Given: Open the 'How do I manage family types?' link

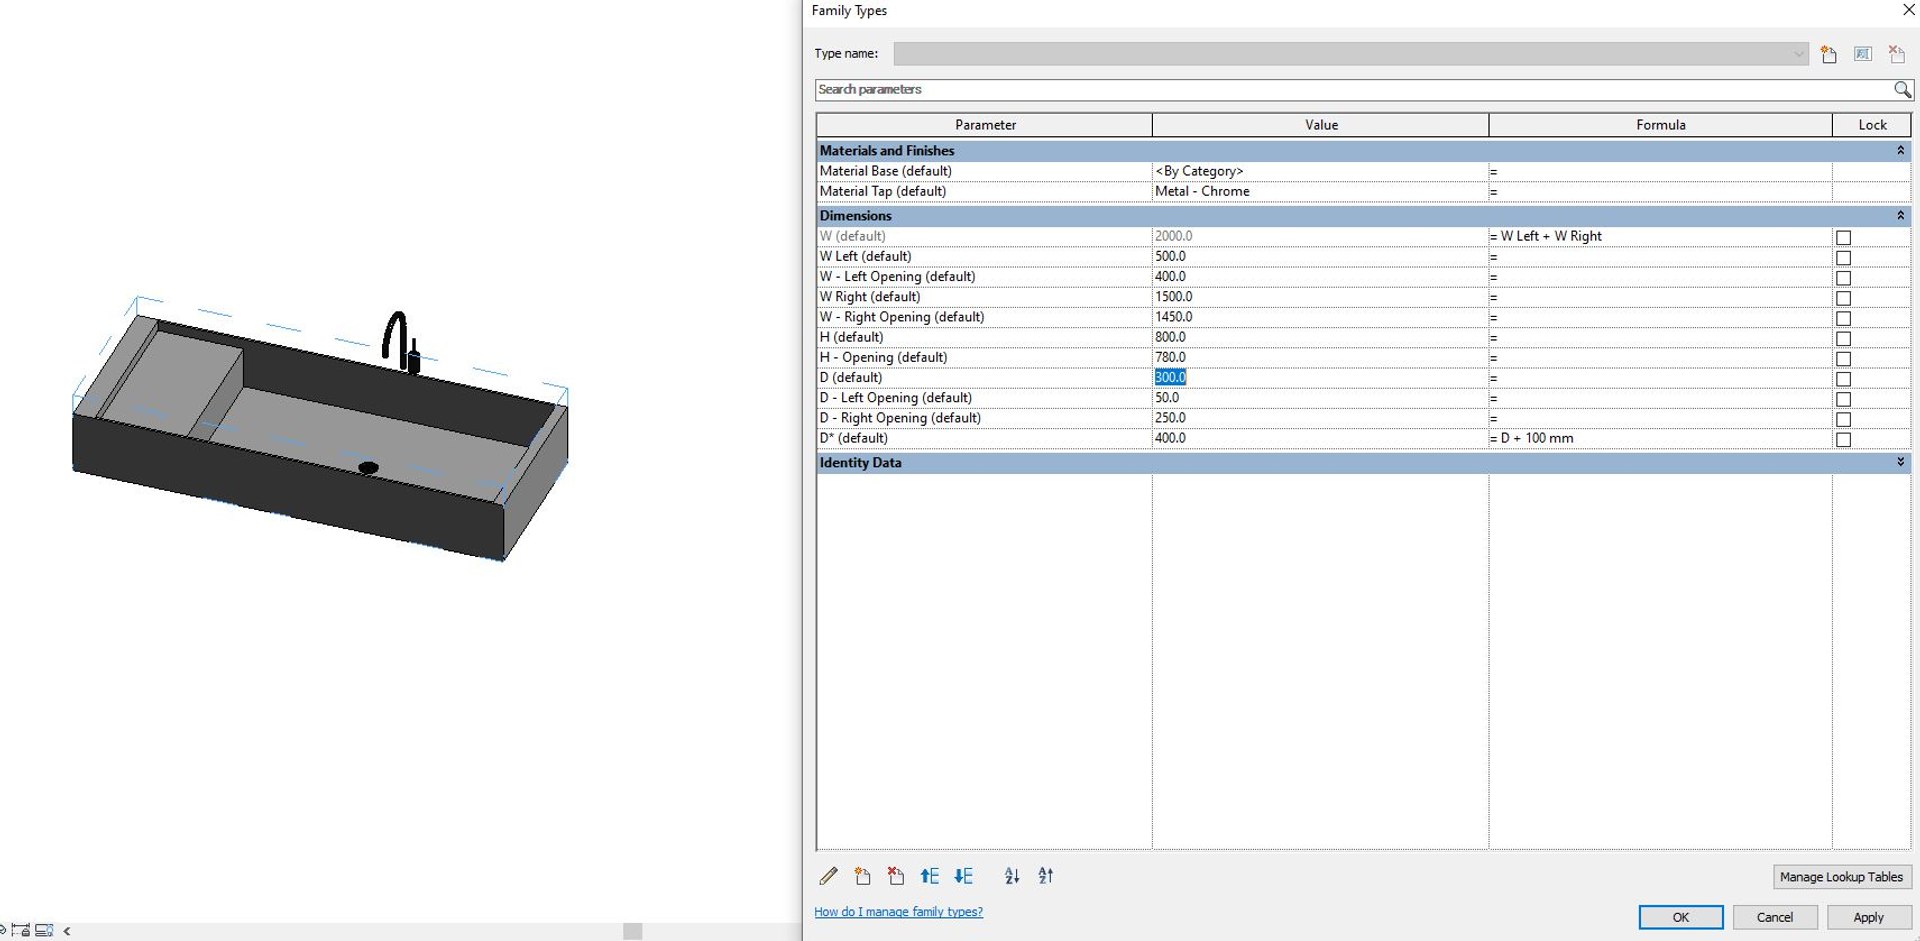Looking at the screenshot, I should [x=898, y=912].
